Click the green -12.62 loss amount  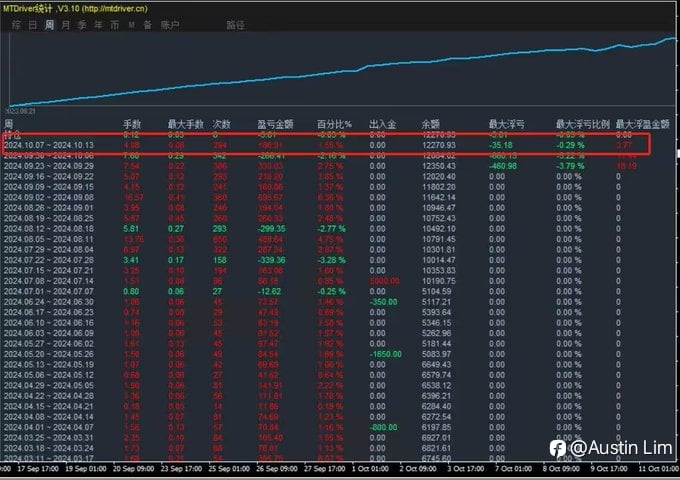(x=269, y=291)
